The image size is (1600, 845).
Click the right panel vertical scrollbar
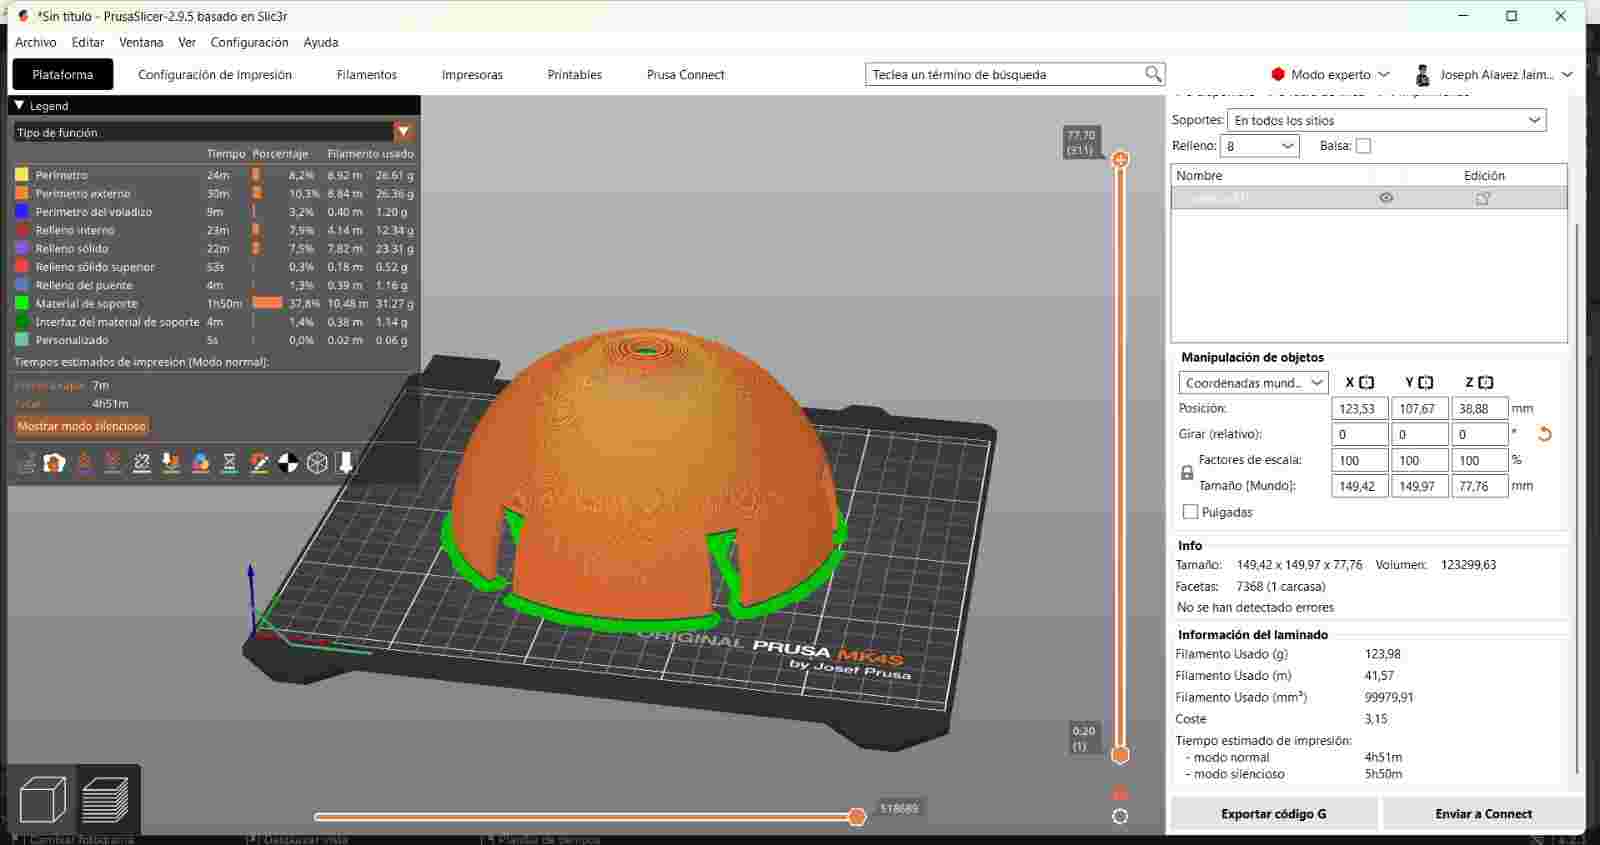[1577, 500]
